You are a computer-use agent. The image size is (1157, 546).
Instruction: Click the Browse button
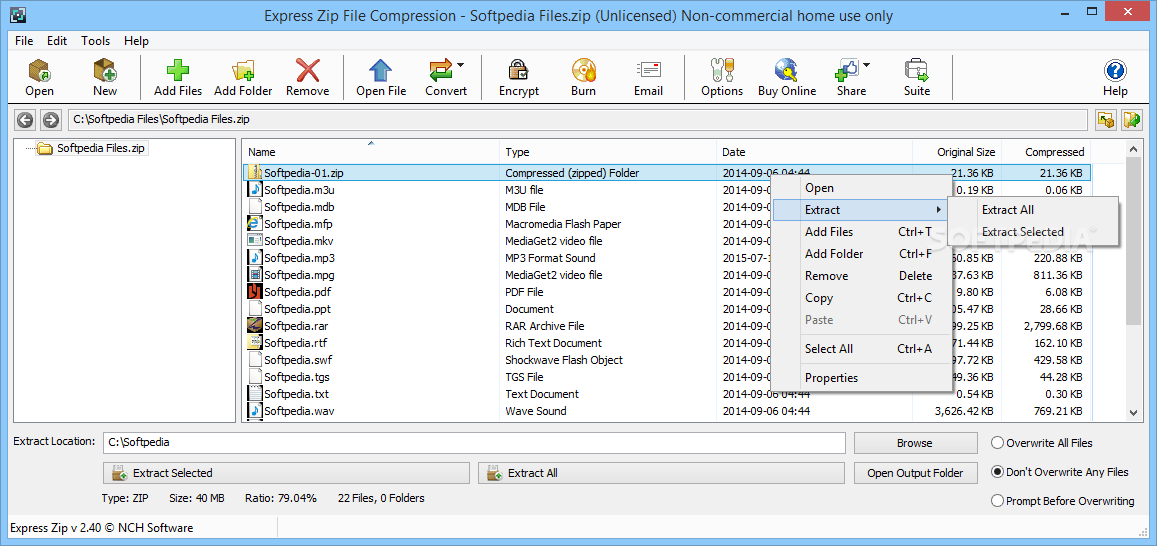tap(915, 443)
